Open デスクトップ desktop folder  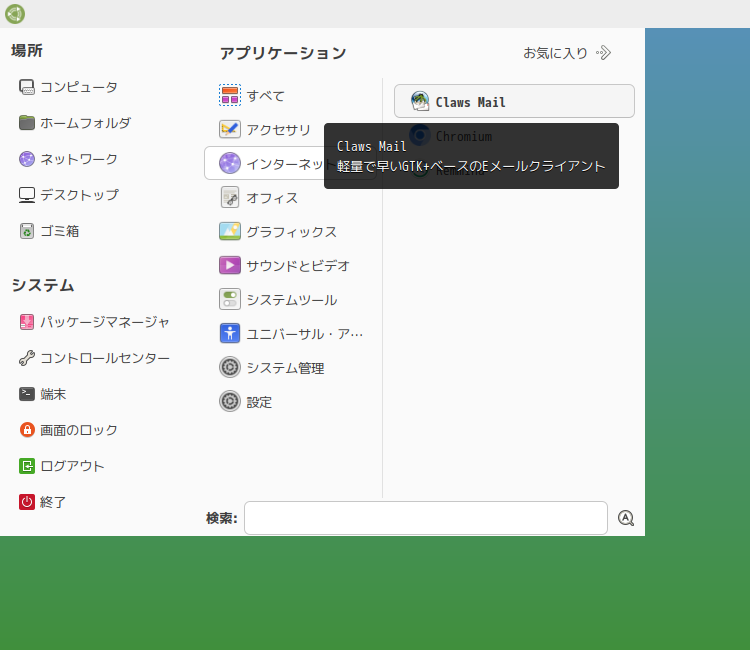[68, 195]
